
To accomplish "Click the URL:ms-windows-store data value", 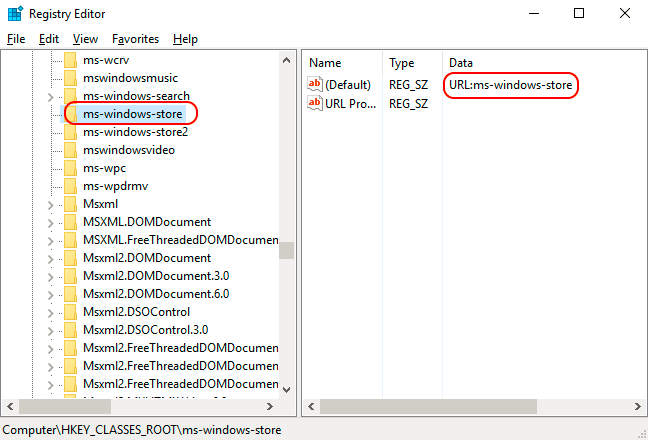I will [511, 85].
